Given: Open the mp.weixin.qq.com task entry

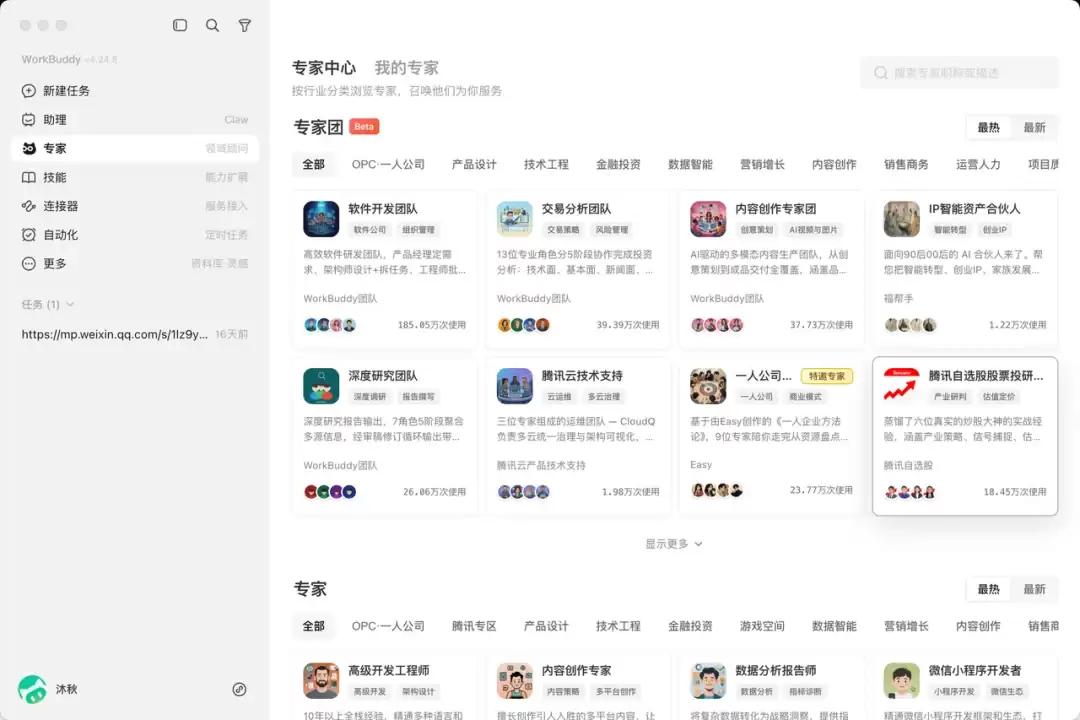Looking at the screenshot, I should [134, 334].
